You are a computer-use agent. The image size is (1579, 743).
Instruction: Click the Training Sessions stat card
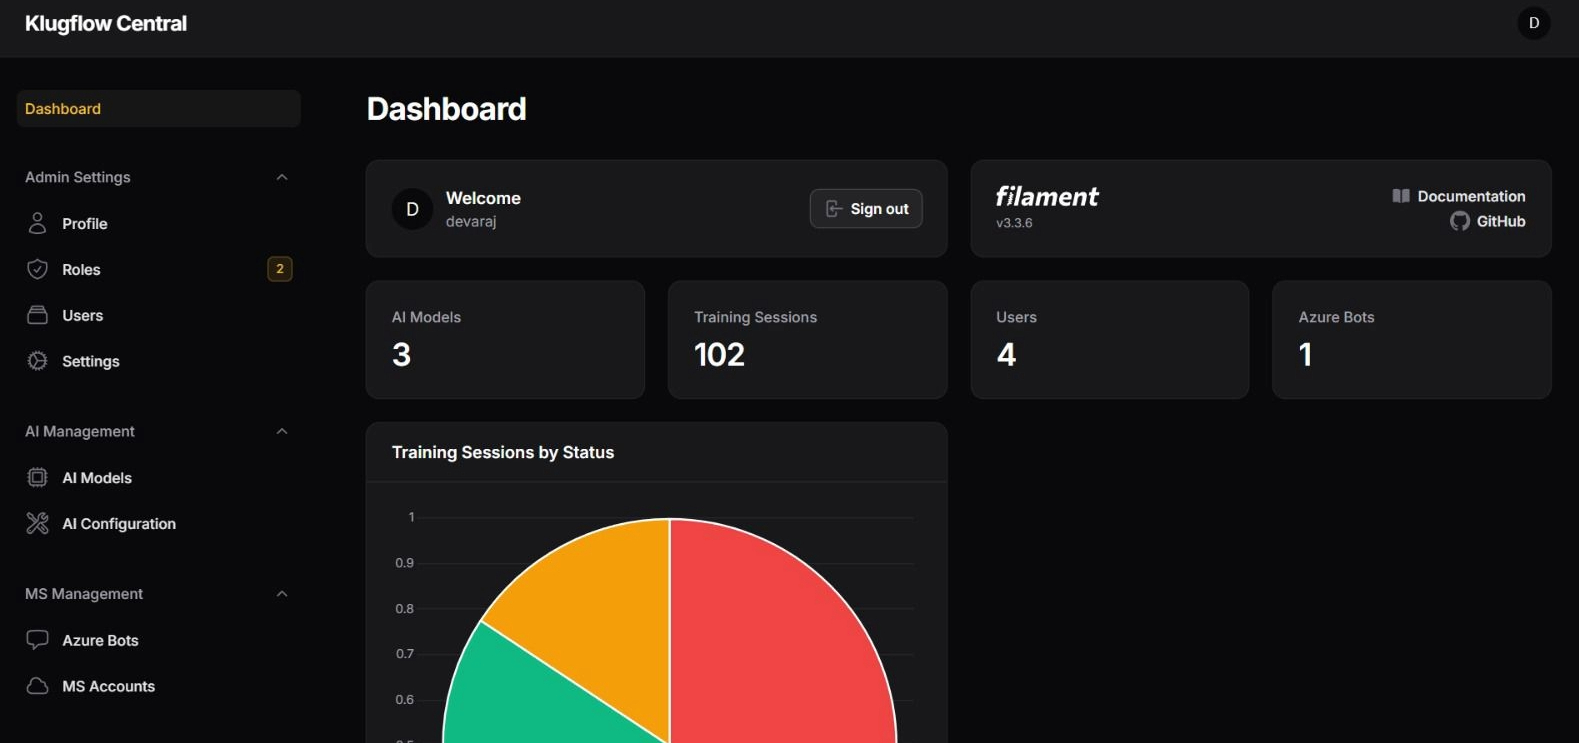pyautogui.click(x=807, y=339)
